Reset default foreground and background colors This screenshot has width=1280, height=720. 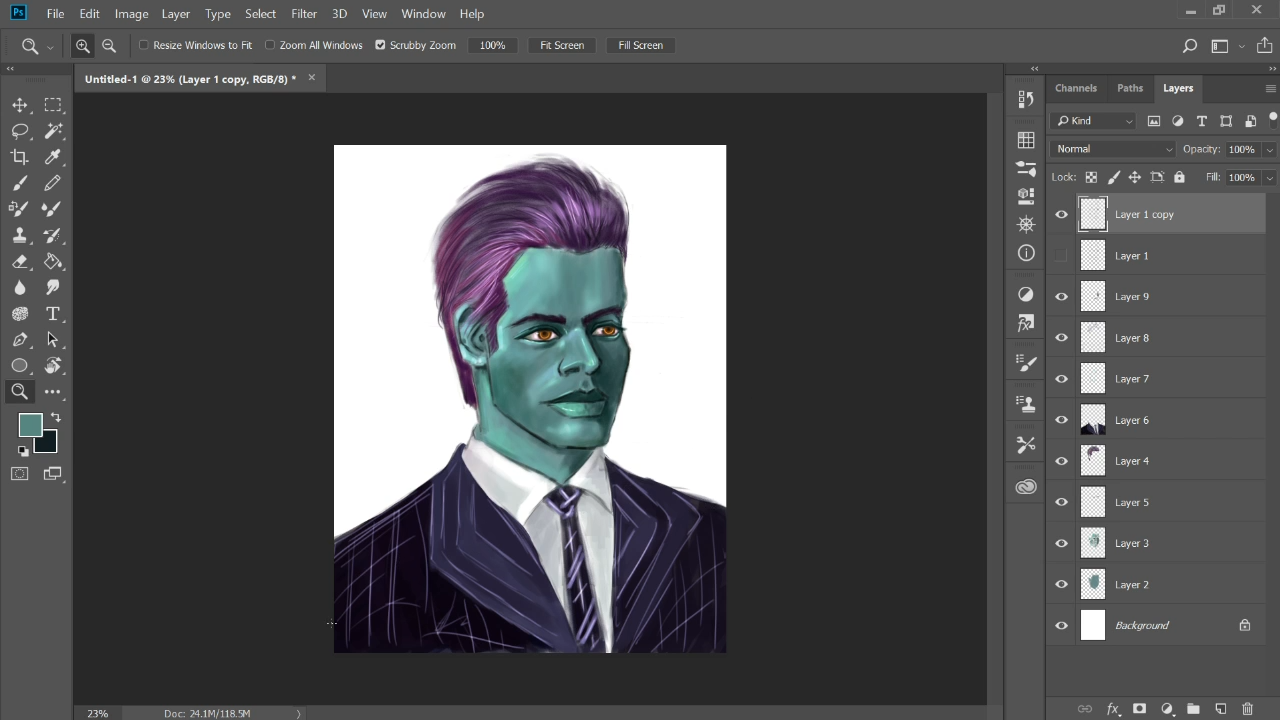point(23,451)
